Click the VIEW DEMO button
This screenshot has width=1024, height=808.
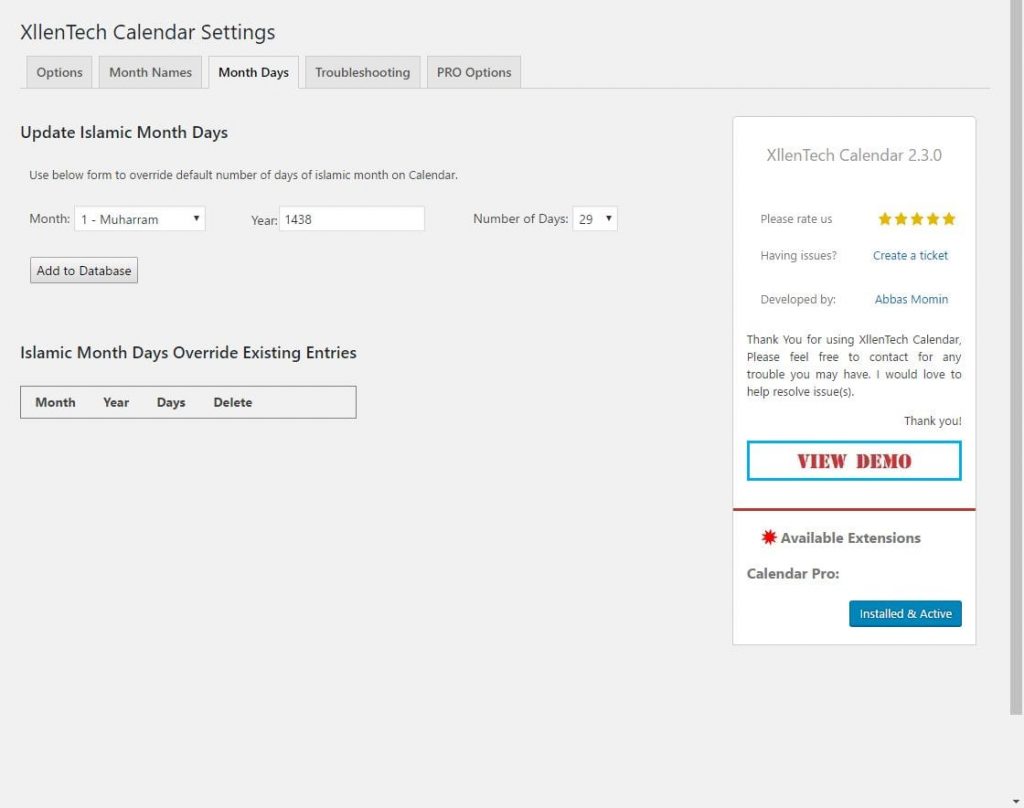click(854, 461)
